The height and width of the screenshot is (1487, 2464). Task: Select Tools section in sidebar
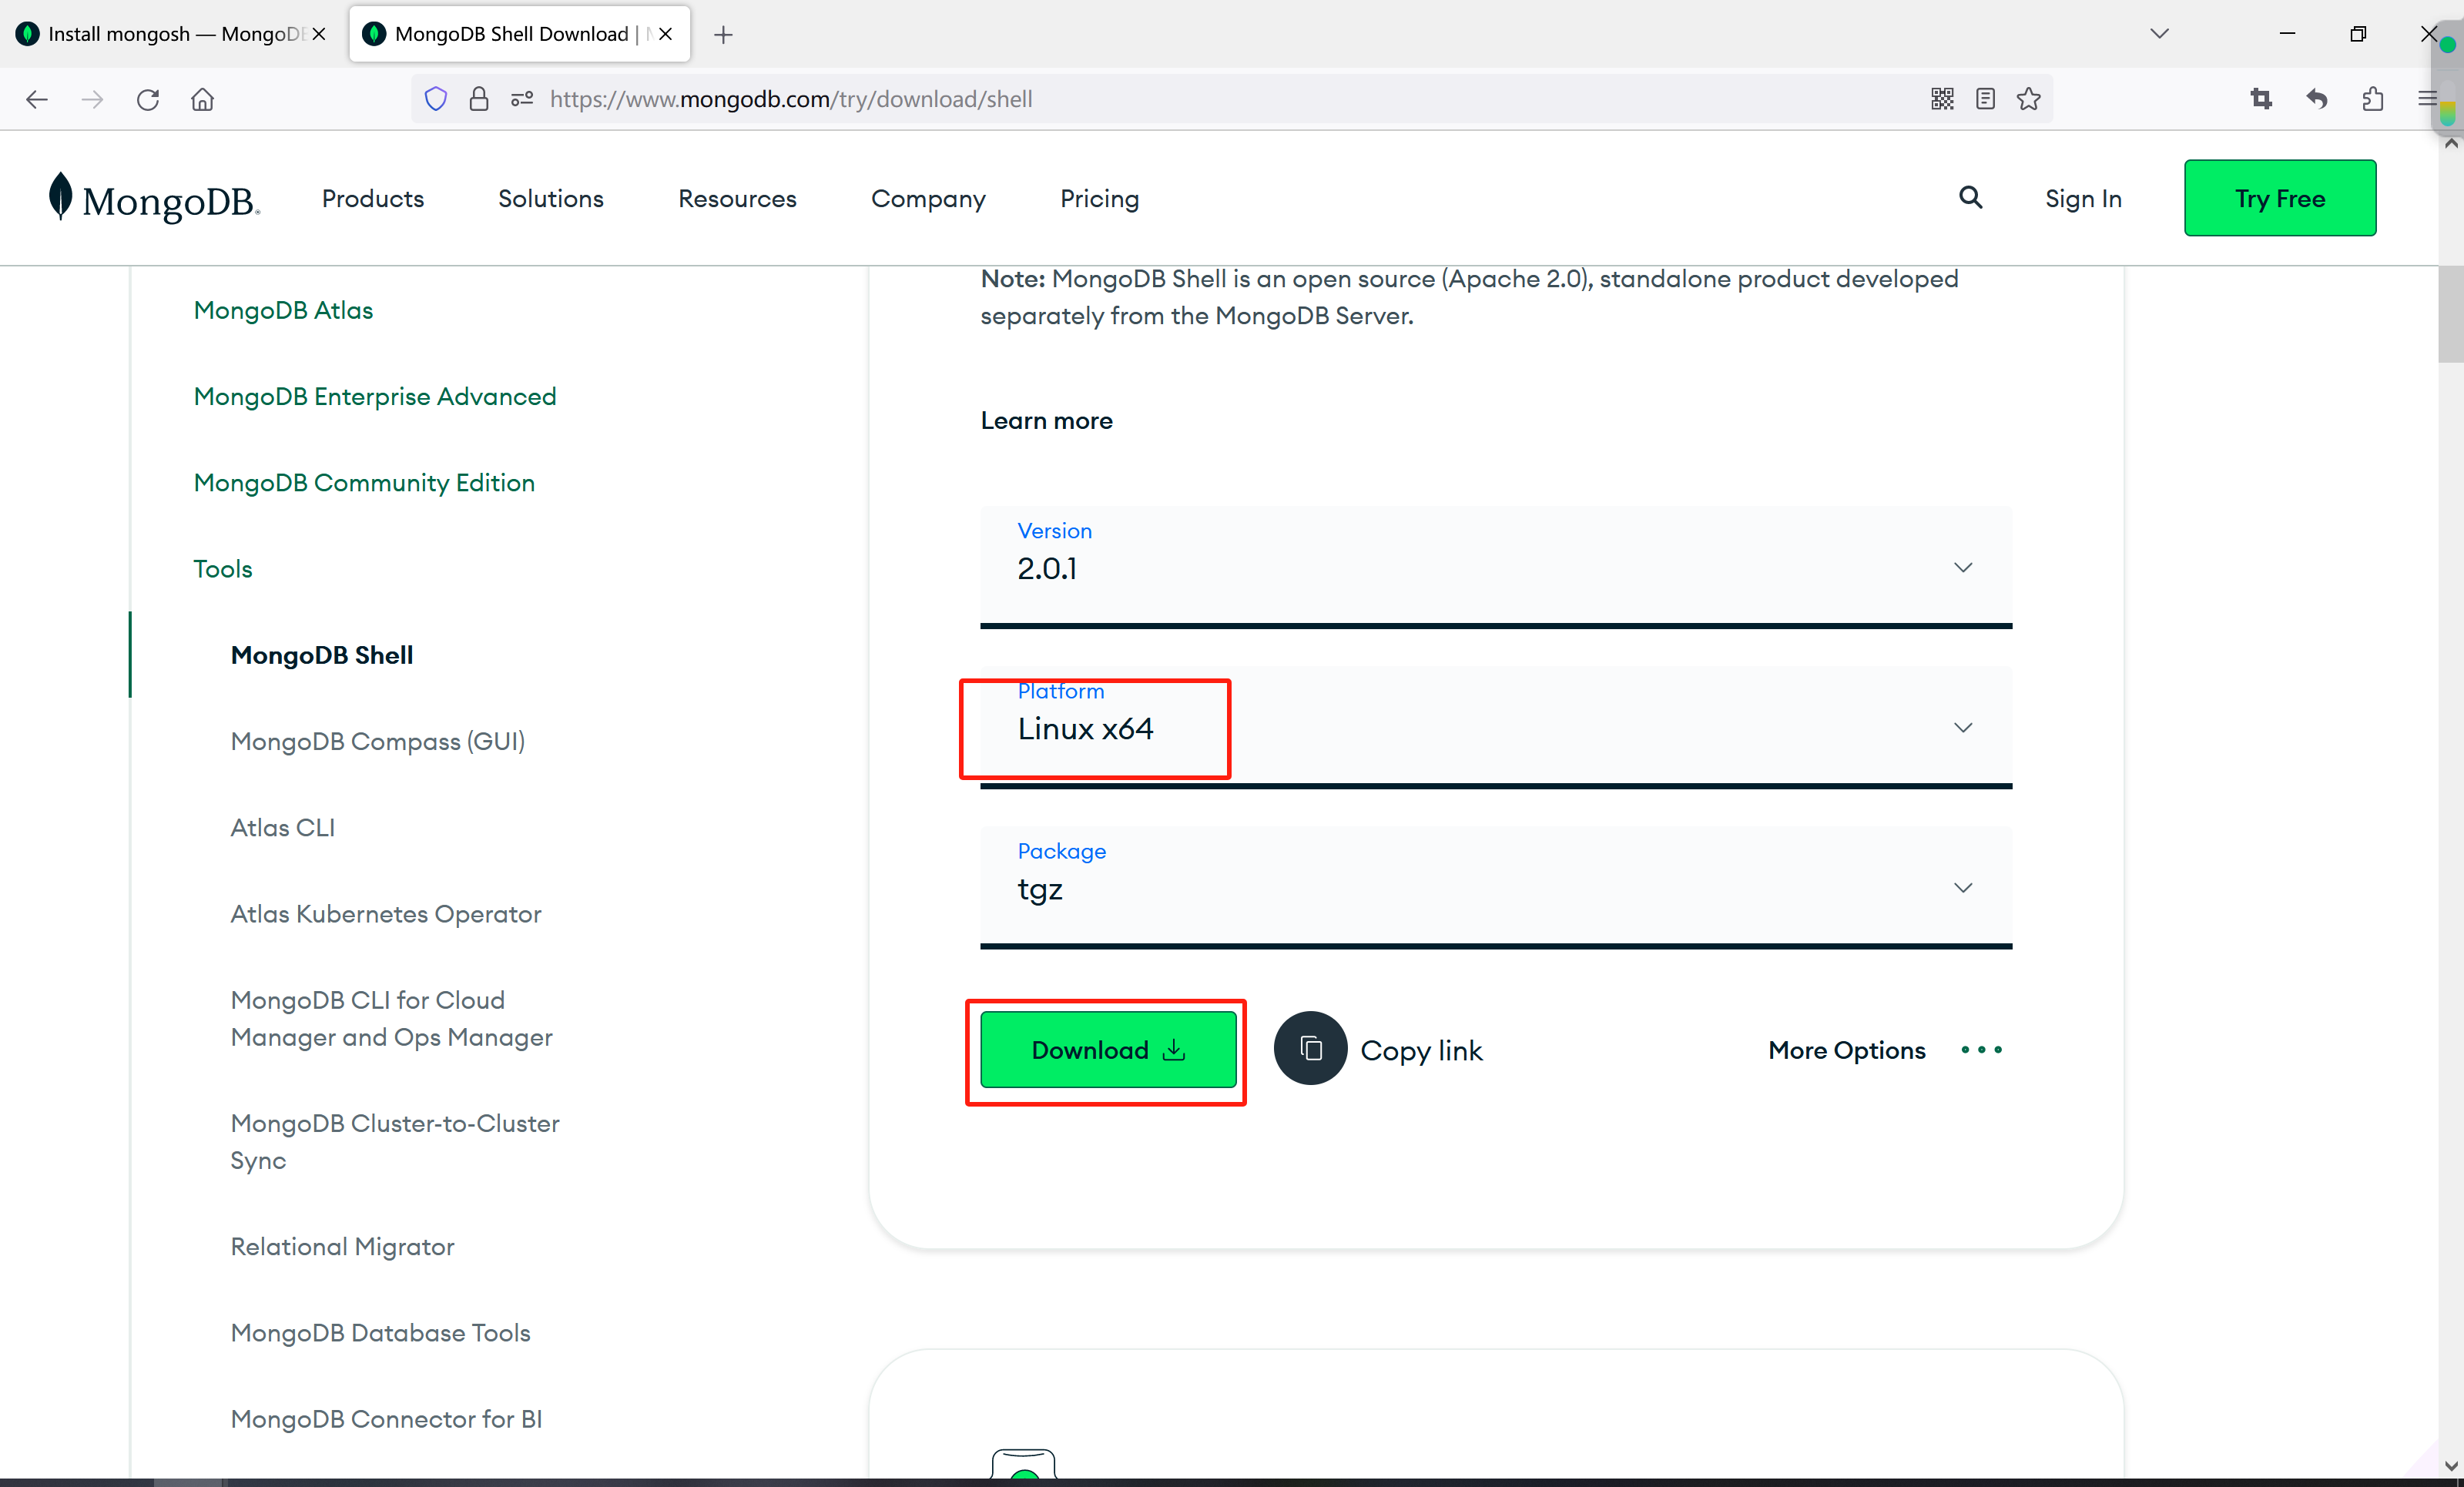(223, 569)
